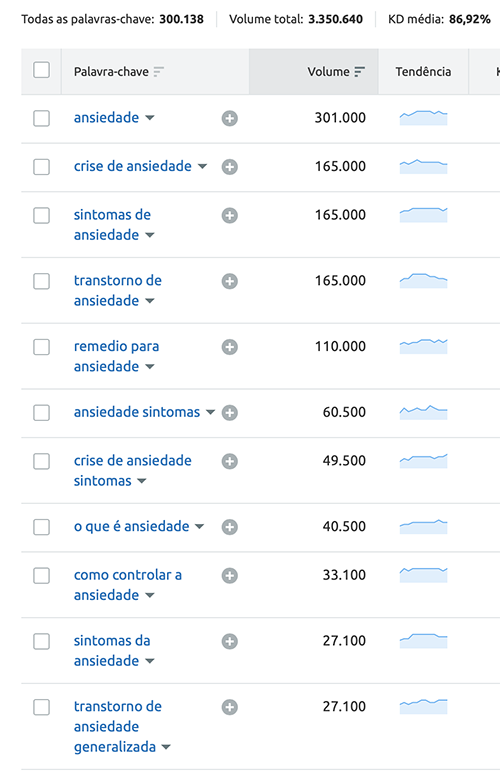Toggle the select-all checkbox in header
This screenshot has height=777, width=500.
tap(42, 70)
